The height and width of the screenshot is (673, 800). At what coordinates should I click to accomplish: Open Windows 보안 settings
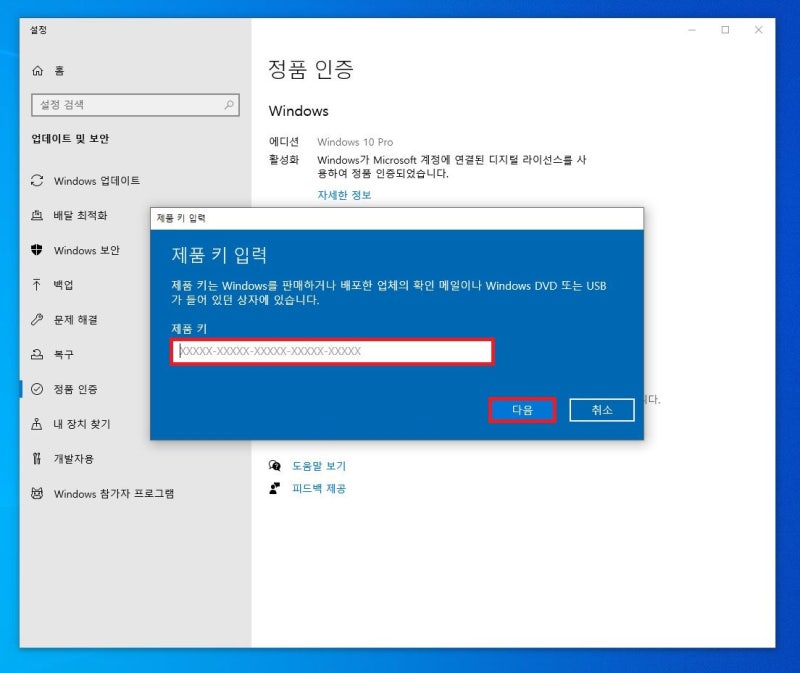85,250
